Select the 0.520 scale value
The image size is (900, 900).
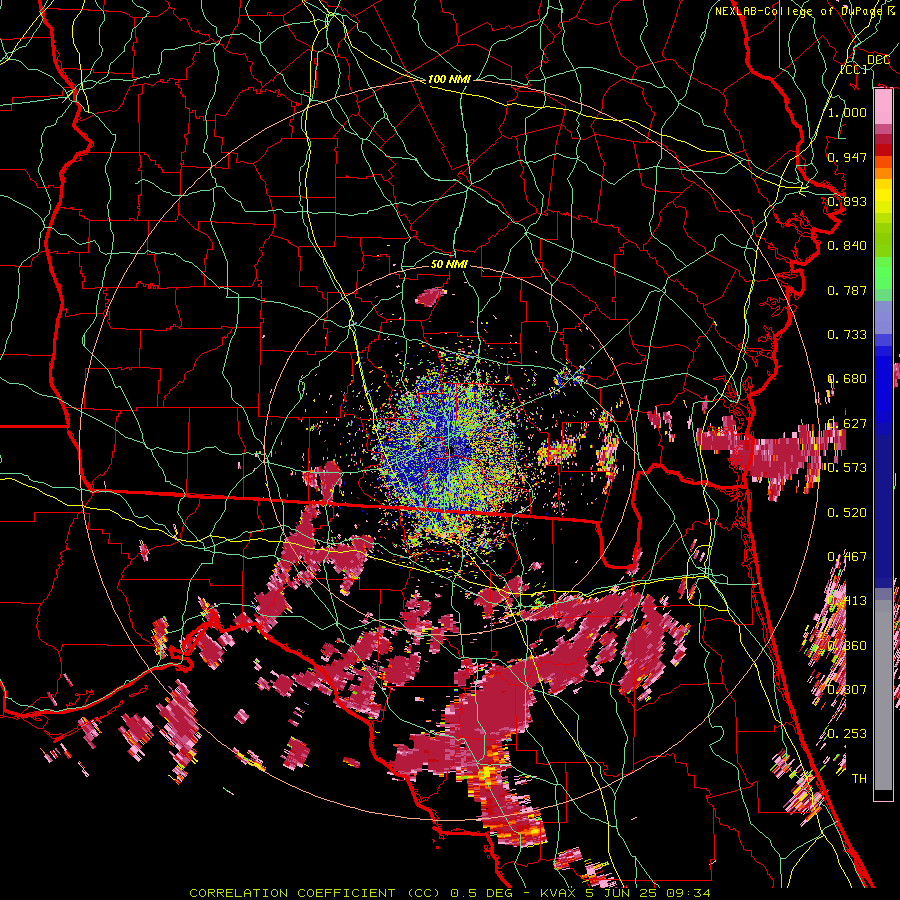tap(847, 513)
